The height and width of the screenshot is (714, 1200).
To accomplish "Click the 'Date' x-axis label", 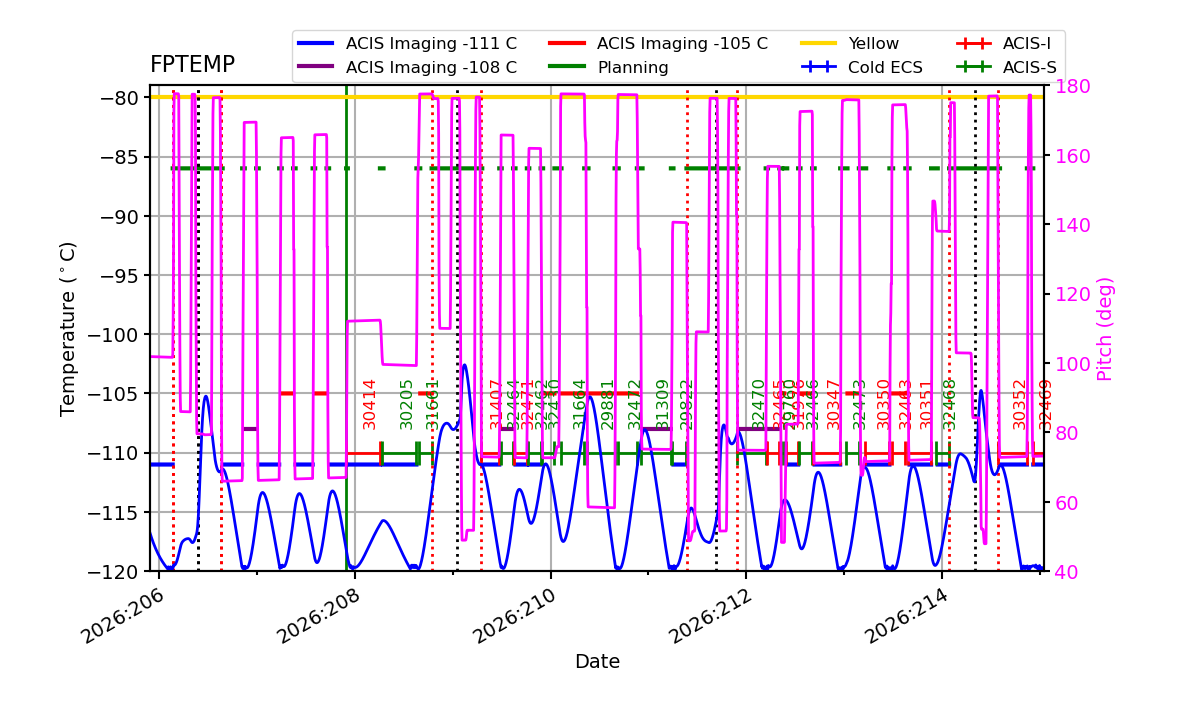I will point(597,662).
